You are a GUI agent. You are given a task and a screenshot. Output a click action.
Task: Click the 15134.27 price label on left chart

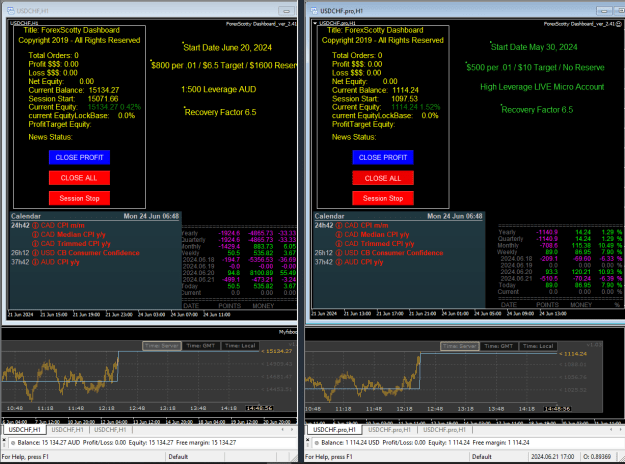coord(278,351)
